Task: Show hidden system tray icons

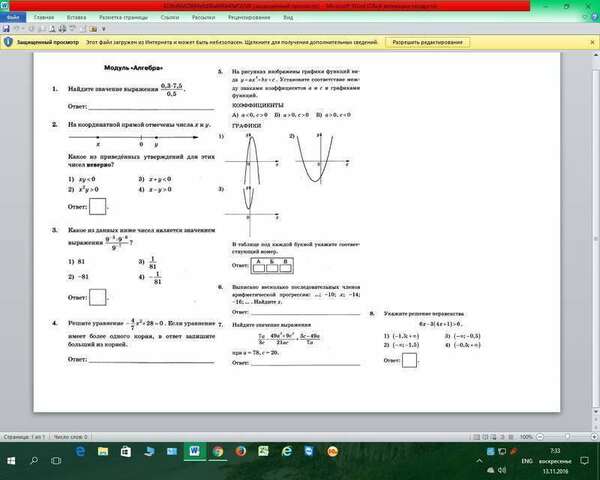Action: [479, 460]
